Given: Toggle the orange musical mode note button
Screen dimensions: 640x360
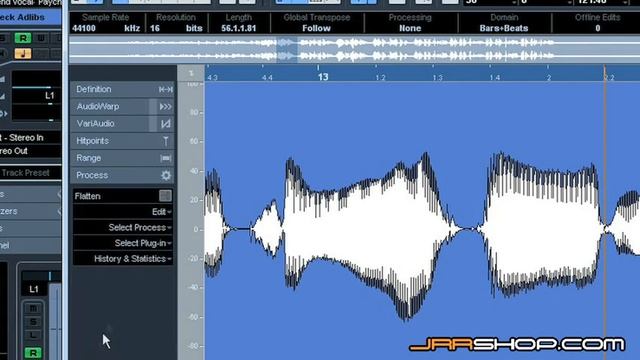Looking at the screenshot, I should tap(23, 53).
